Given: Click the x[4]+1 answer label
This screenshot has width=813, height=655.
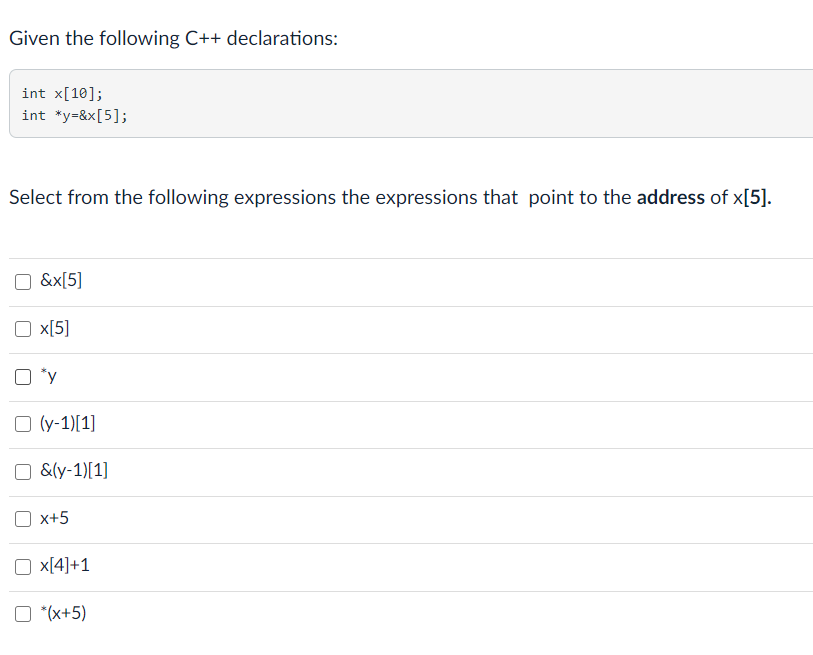Looking at the screenshot, I should click(62, 566).
